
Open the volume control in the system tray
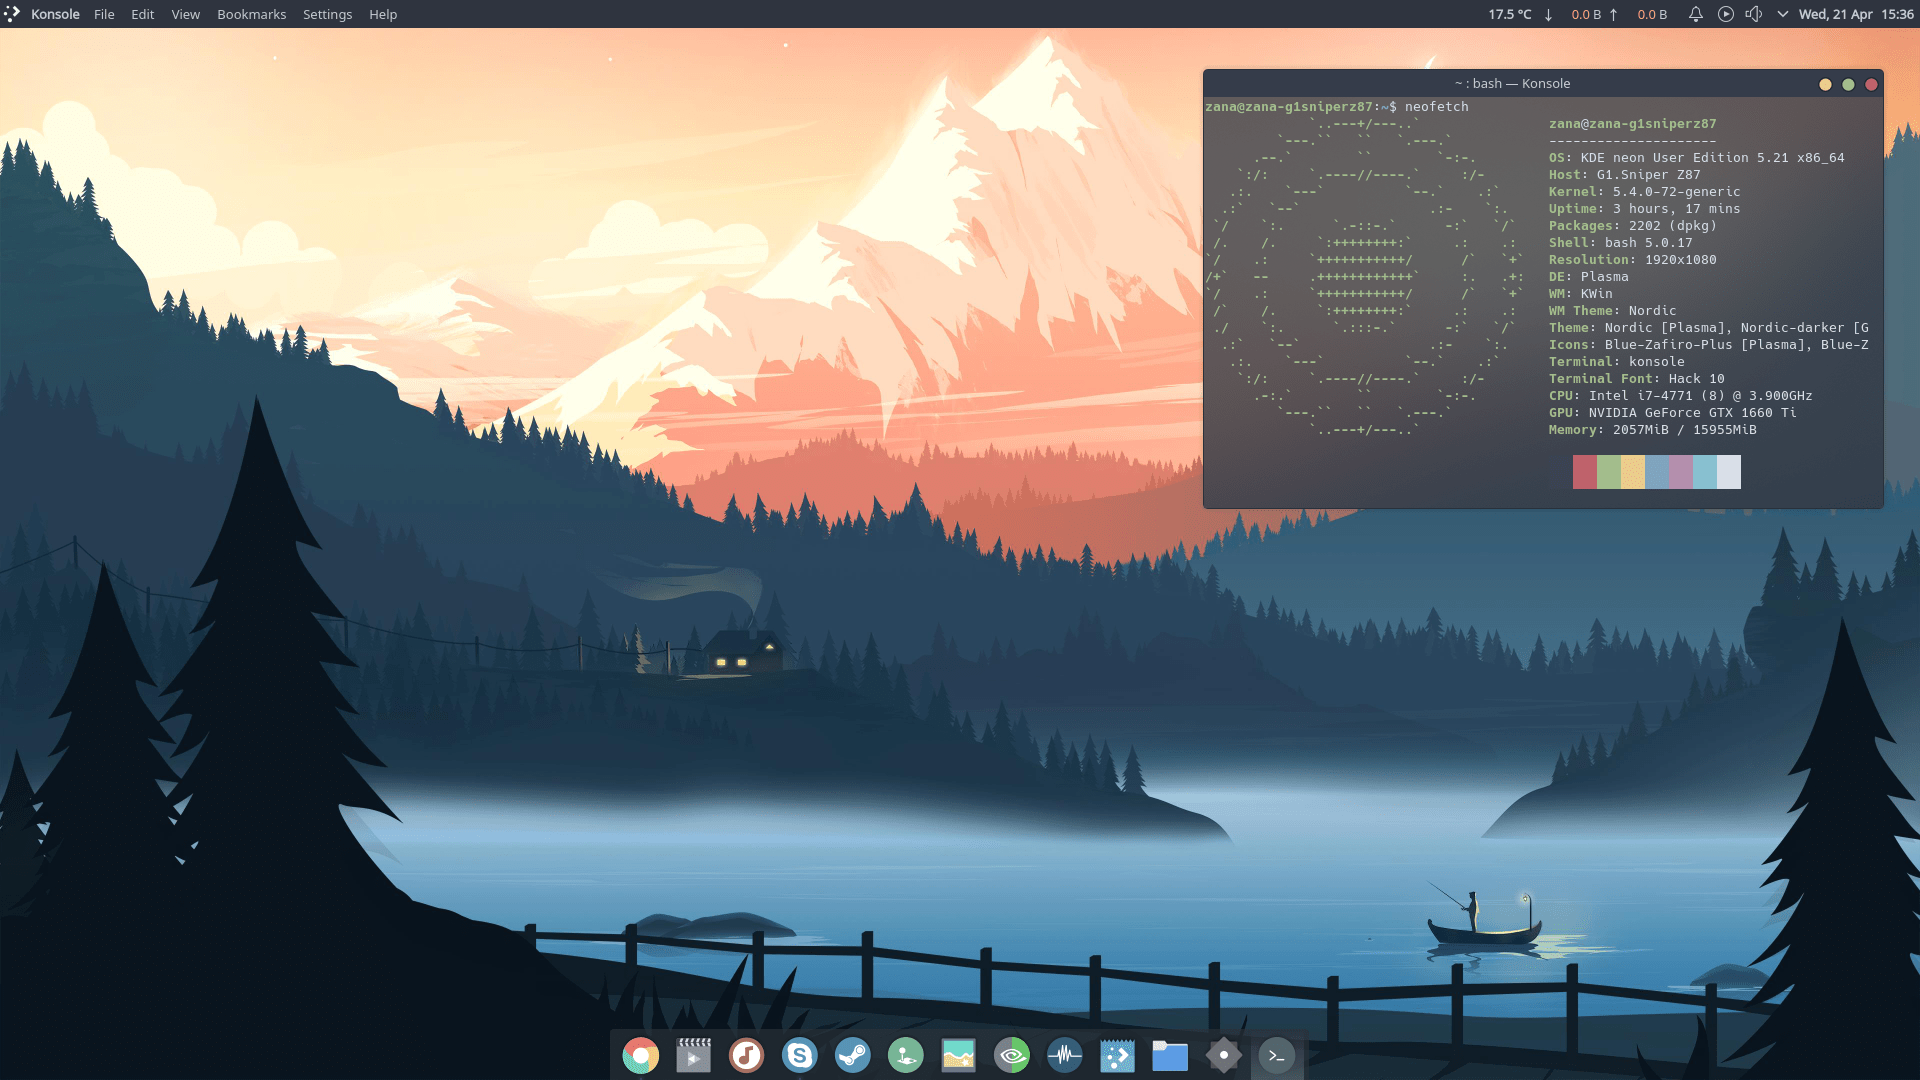pos(1755,14)
